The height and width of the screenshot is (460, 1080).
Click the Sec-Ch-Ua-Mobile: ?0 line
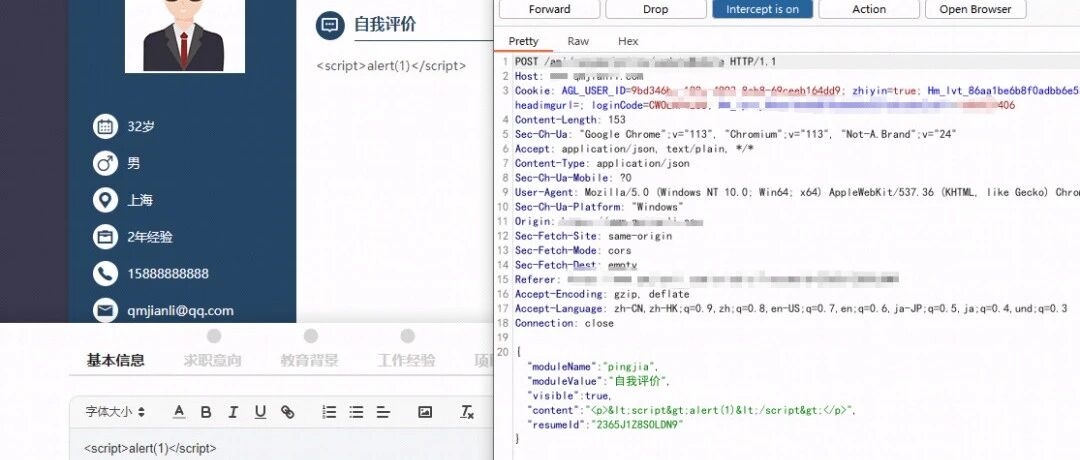573,178
